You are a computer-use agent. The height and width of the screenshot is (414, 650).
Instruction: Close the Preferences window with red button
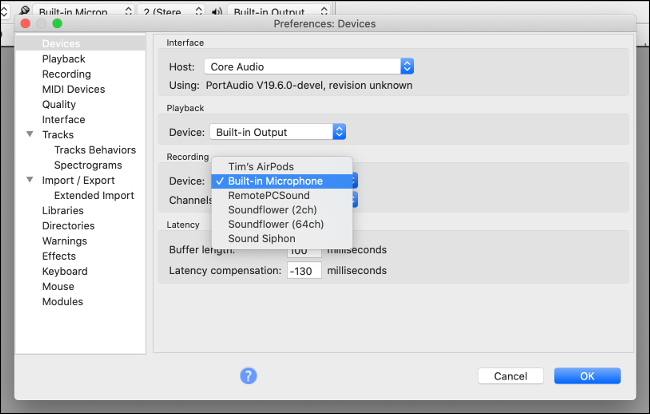25,22
